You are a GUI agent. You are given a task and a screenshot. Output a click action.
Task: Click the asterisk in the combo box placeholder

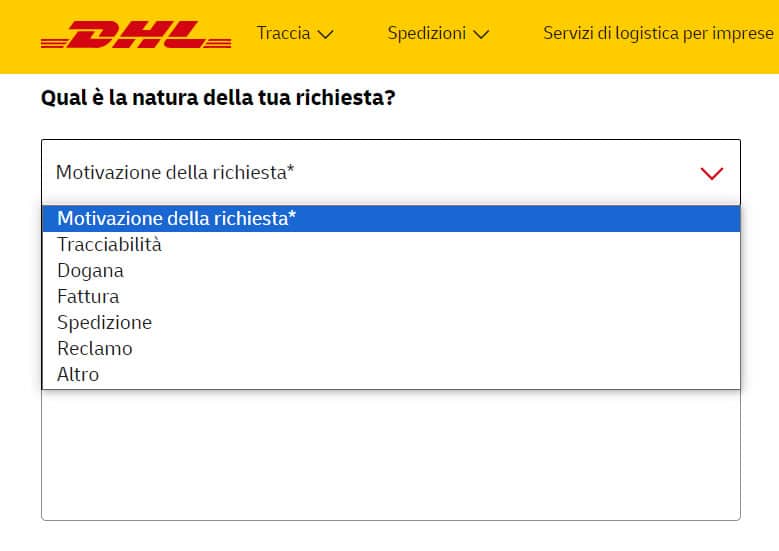tap(290, 172)
